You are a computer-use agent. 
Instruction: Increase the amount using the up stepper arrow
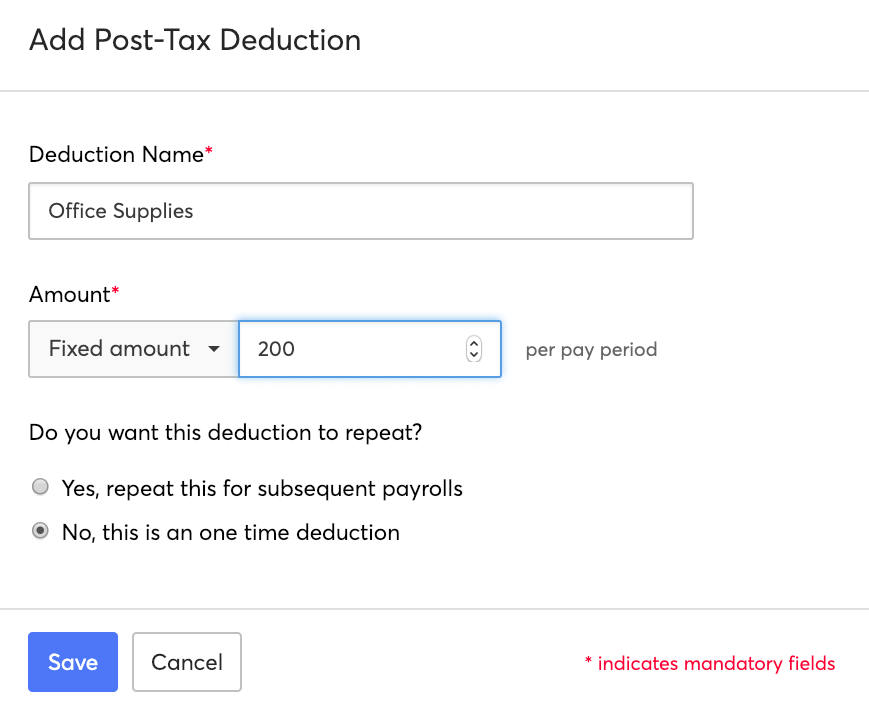pos(474,343)
